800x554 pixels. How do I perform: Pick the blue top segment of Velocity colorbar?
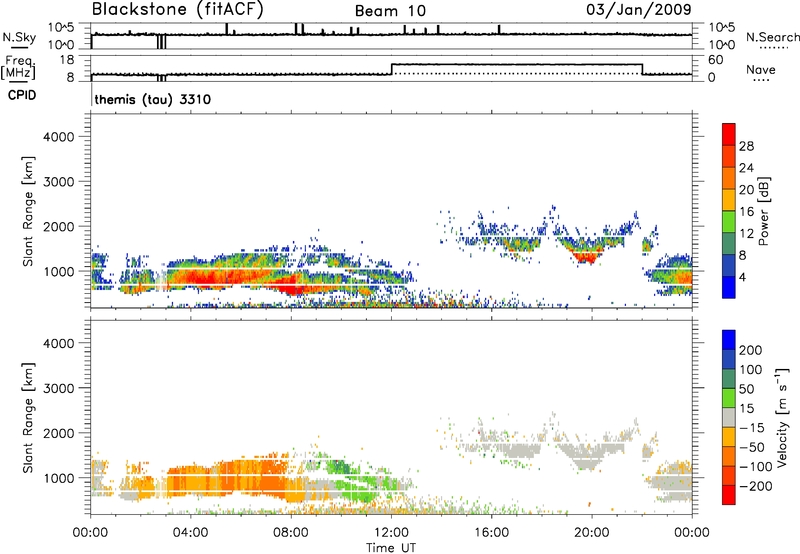729,339
